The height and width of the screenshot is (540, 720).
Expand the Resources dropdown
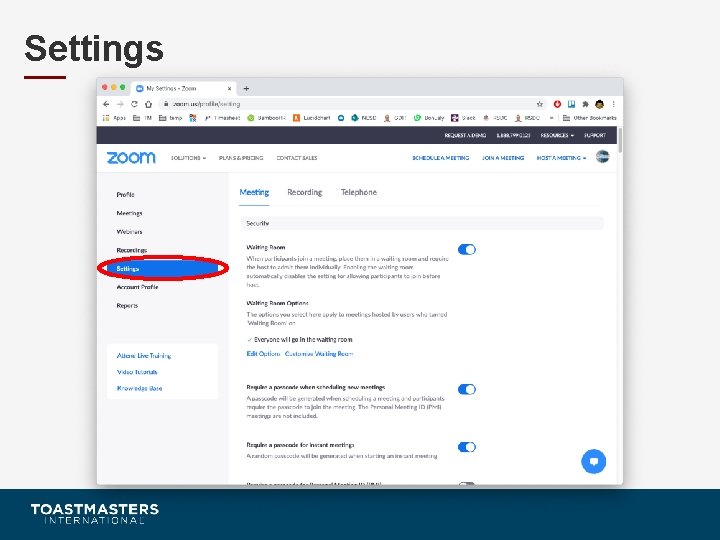[557, 135]
